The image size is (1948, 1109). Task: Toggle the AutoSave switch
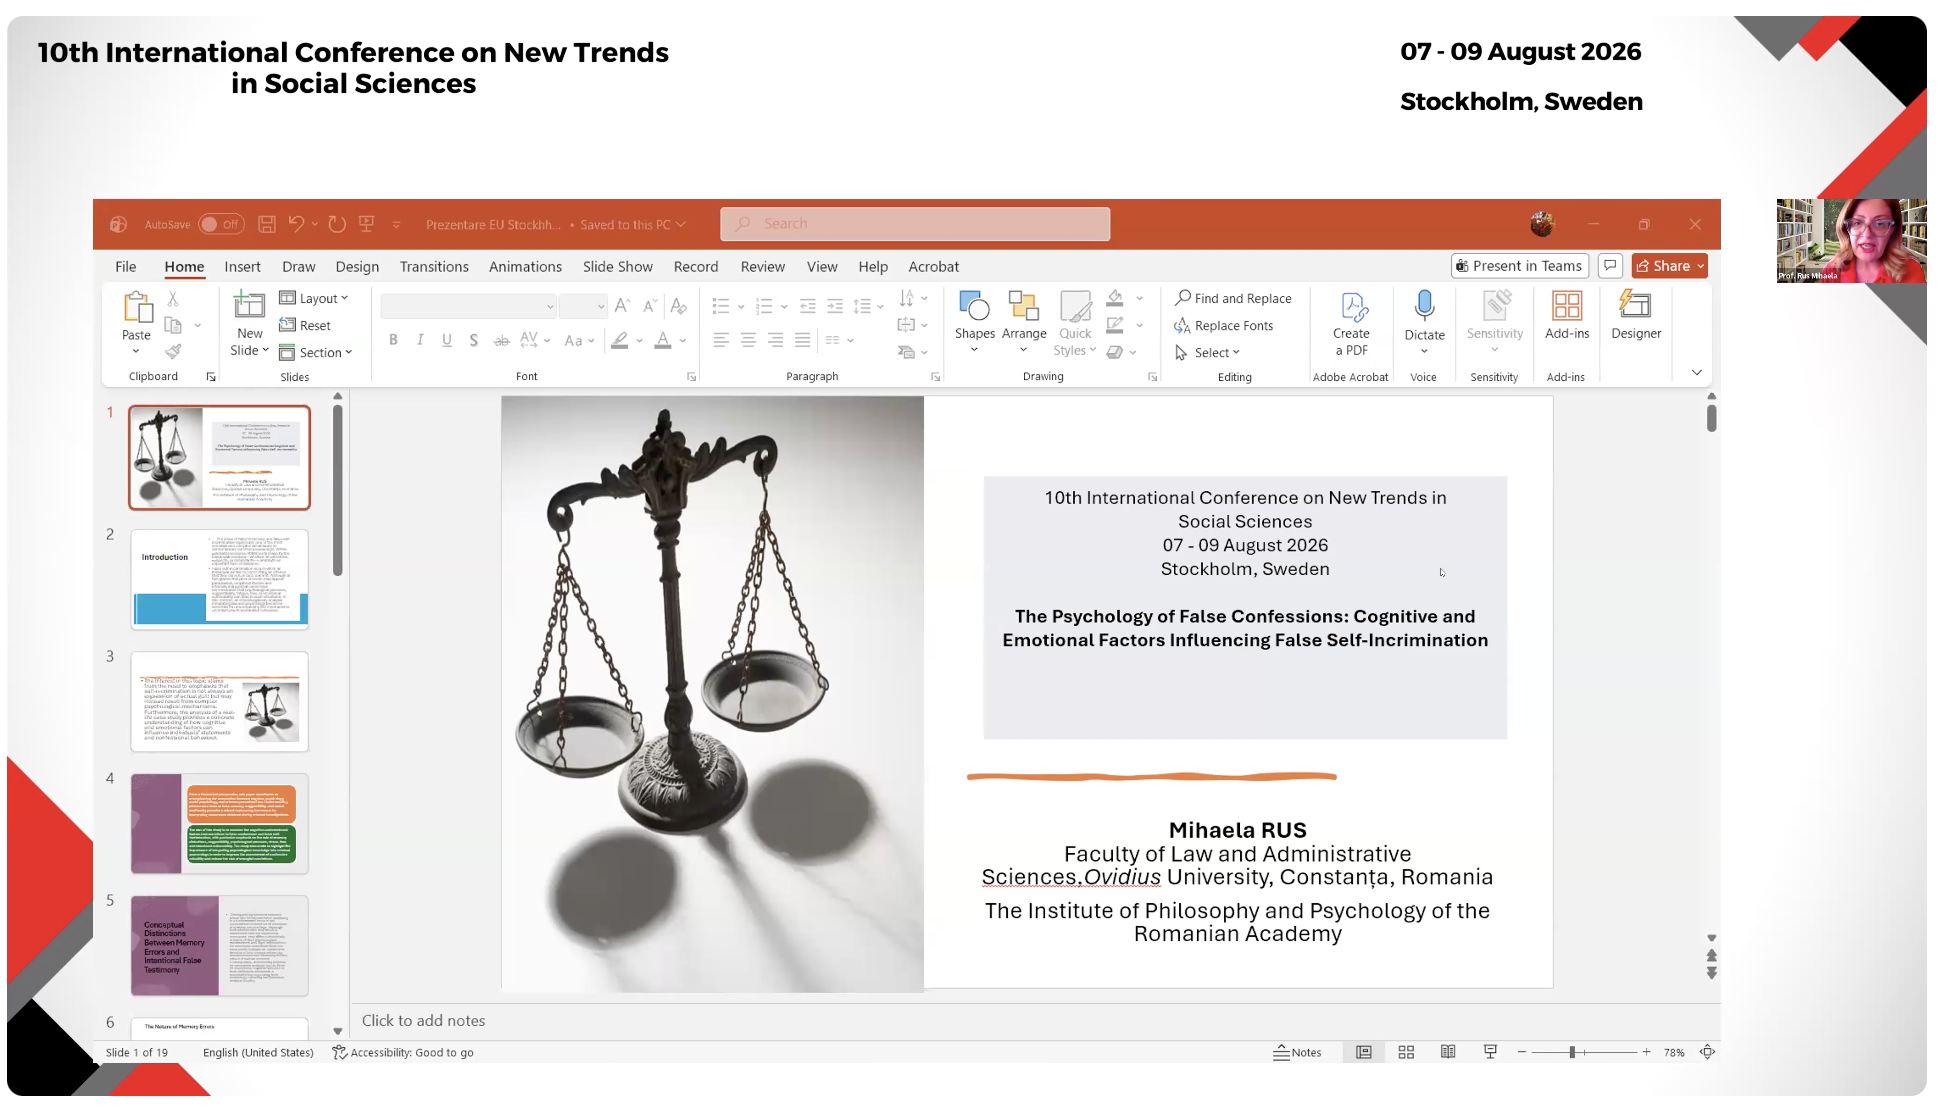(221, 224)
